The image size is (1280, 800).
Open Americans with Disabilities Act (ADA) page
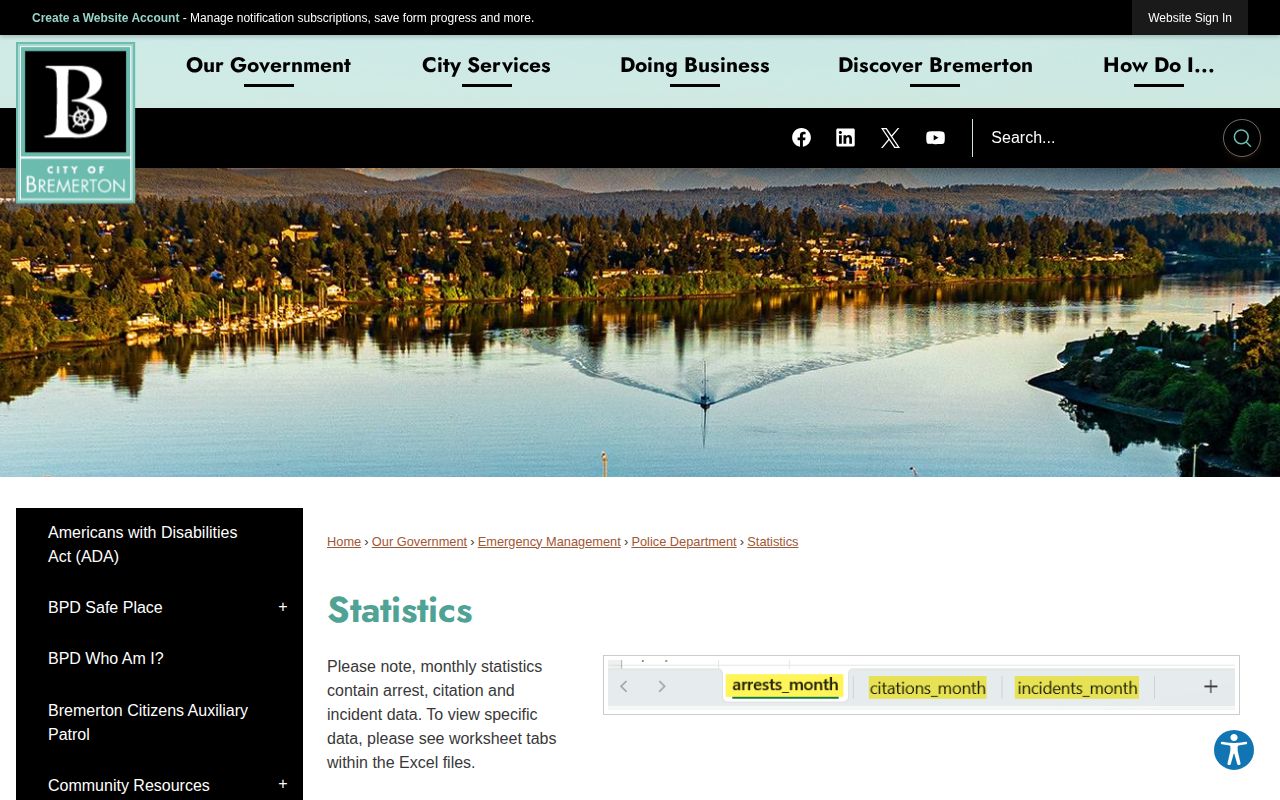[143, 544]
